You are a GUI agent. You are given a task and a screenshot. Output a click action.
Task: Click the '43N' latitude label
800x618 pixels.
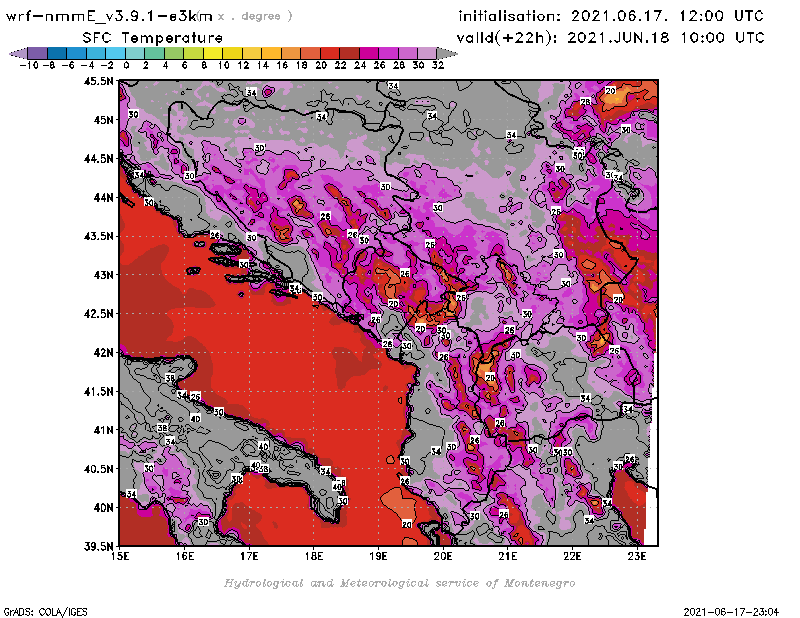click(103, 275)
